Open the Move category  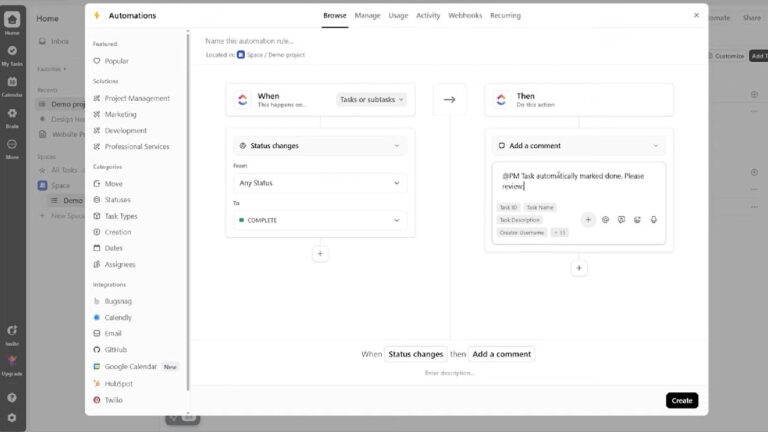click(108, 184)
